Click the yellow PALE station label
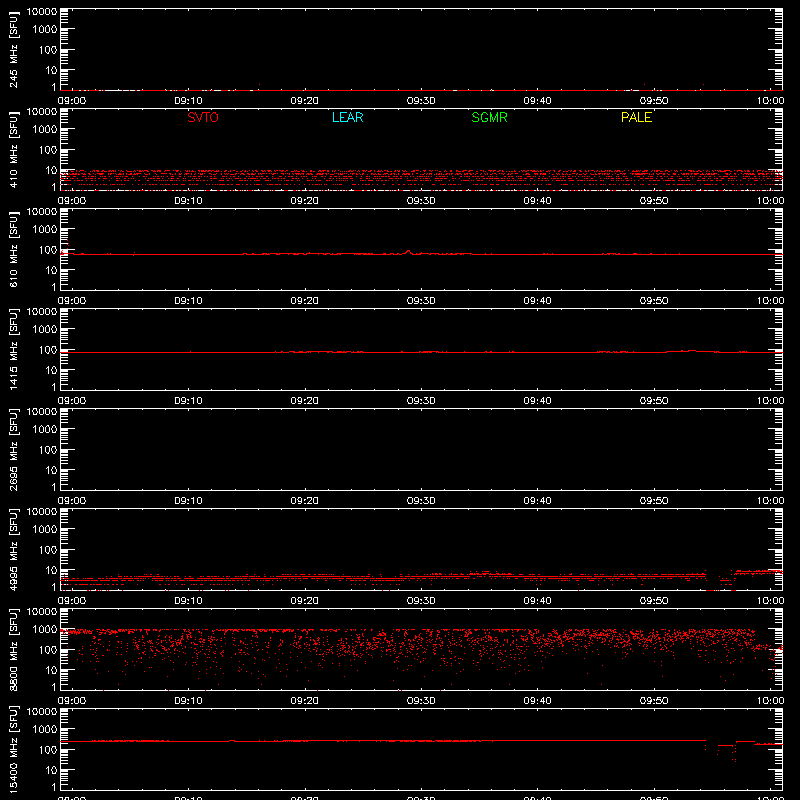The image size is (800, 800). click(x=636, y=117)
